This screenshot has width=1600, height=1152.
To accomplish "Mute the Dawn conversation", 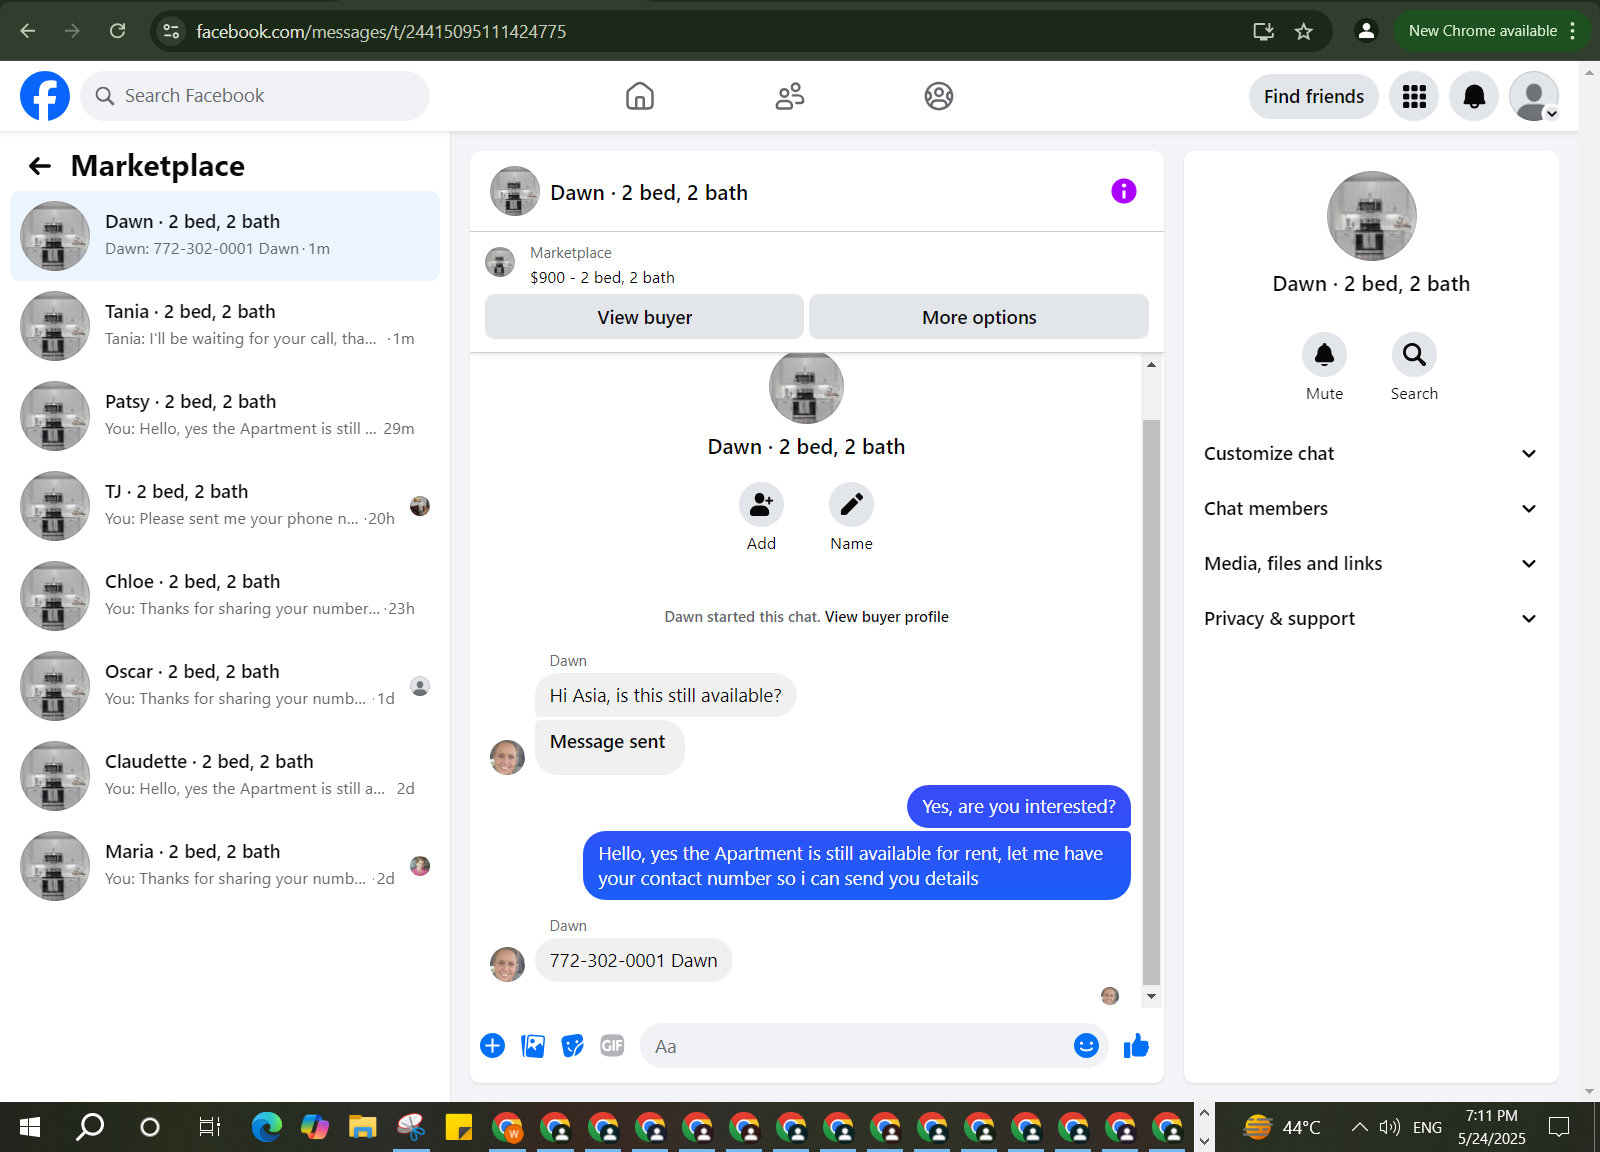I will pyautogui.click(x=1324, y=355).
